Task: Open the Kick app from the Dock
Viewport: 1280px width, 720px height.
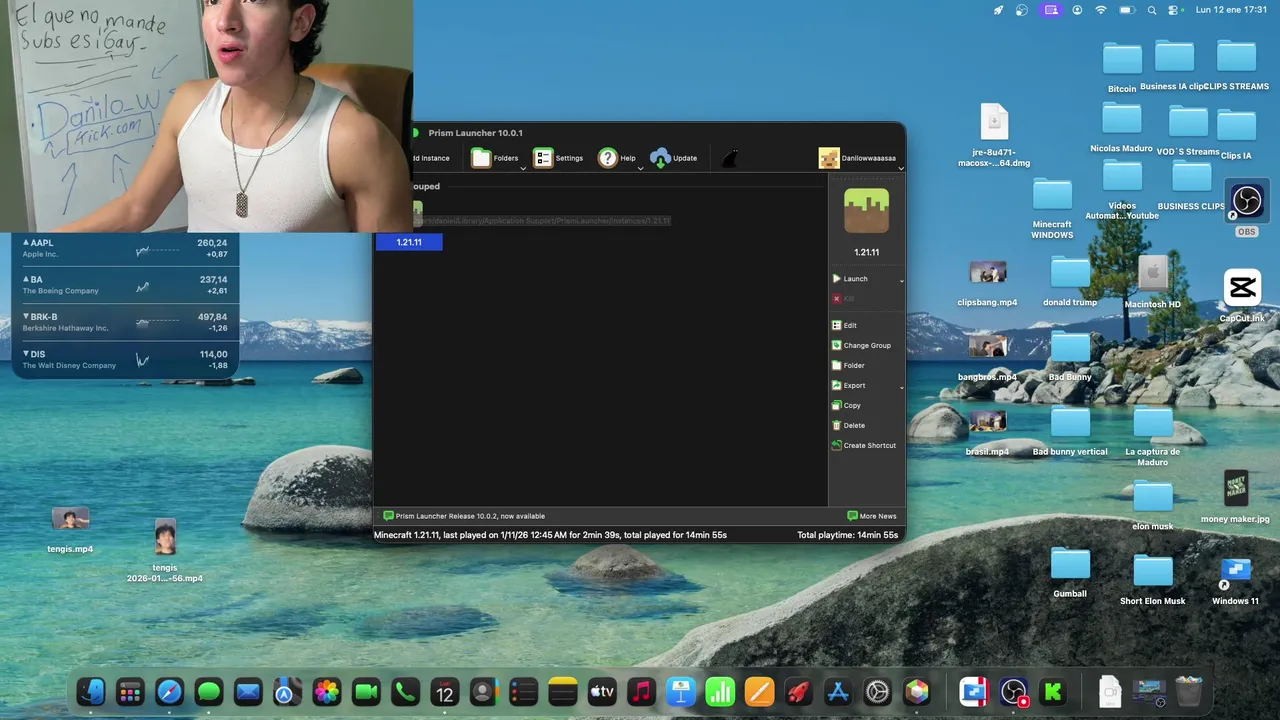Action: click(1053, 692)
